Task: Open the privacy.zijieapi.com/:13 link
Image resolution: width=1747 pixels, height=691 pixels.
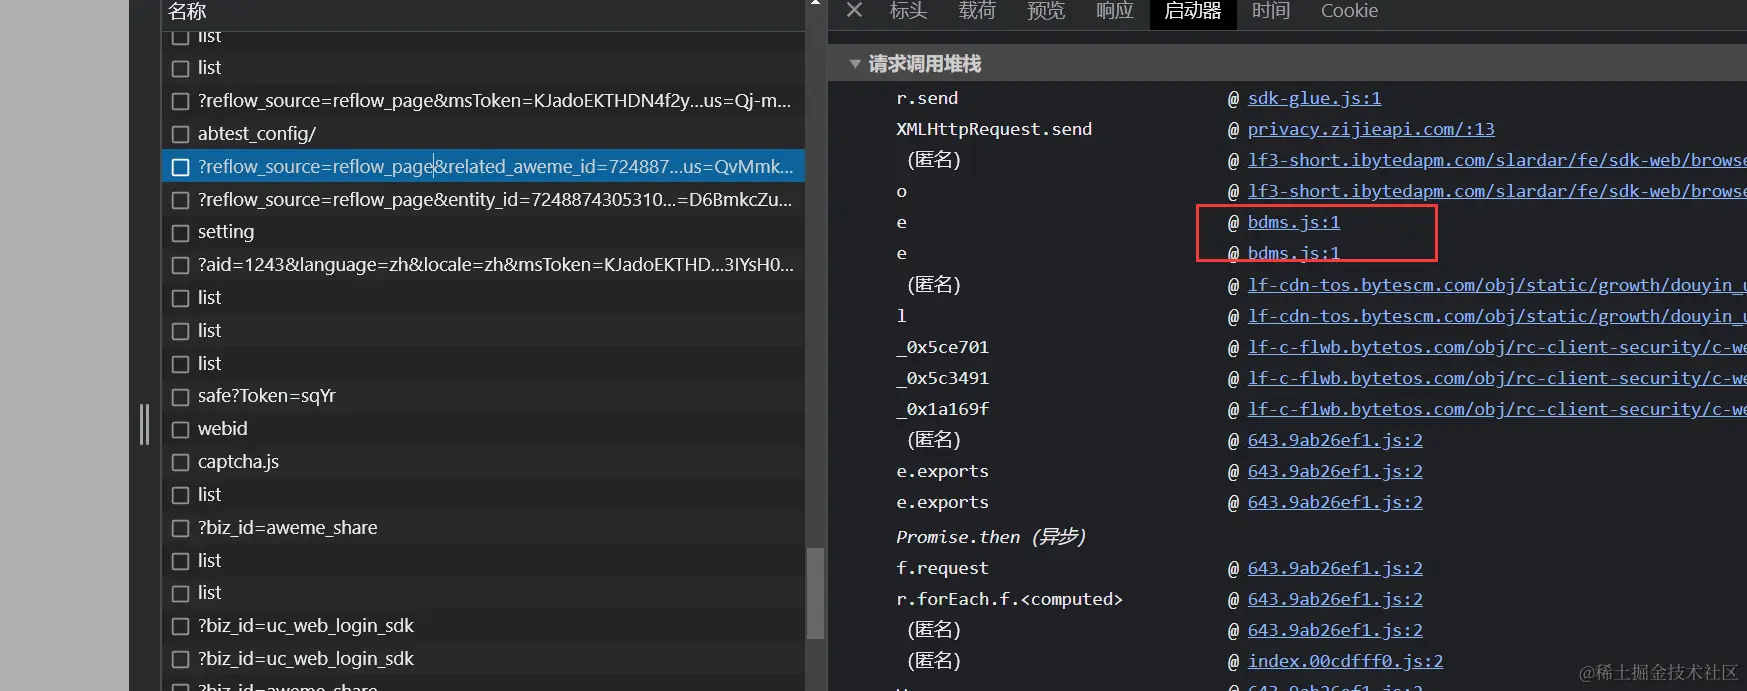Action: pyautogui.click(x=1371, y=129)
